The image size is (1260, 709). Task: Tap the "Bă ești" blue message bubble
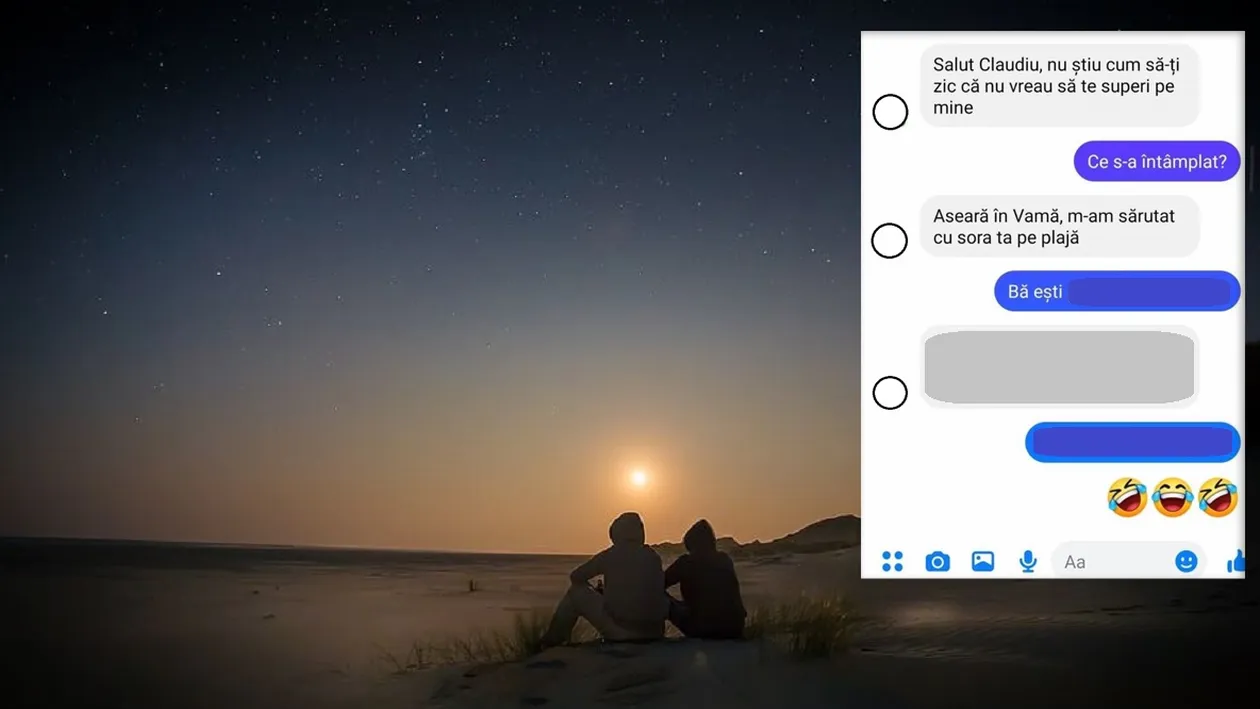(1116, 292)
